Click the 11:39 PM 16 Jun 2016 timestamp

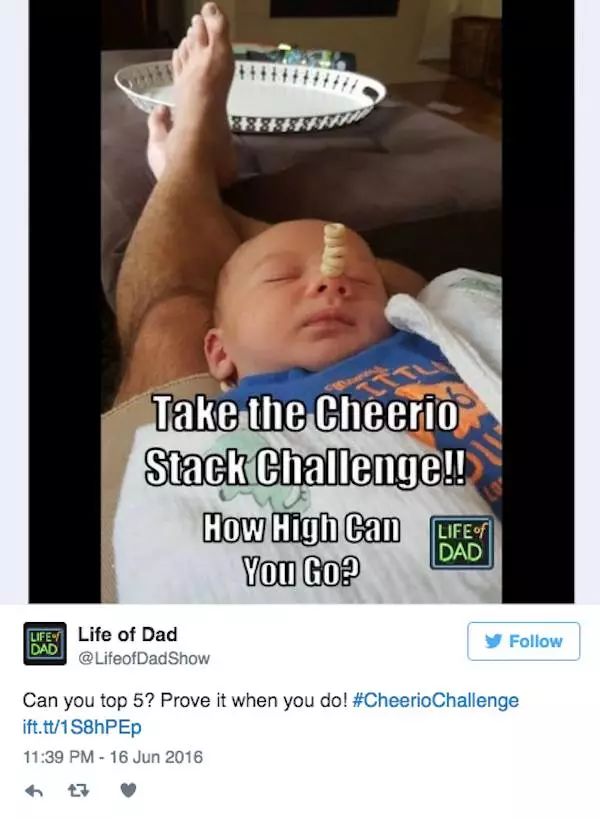(x=113, y=757)
